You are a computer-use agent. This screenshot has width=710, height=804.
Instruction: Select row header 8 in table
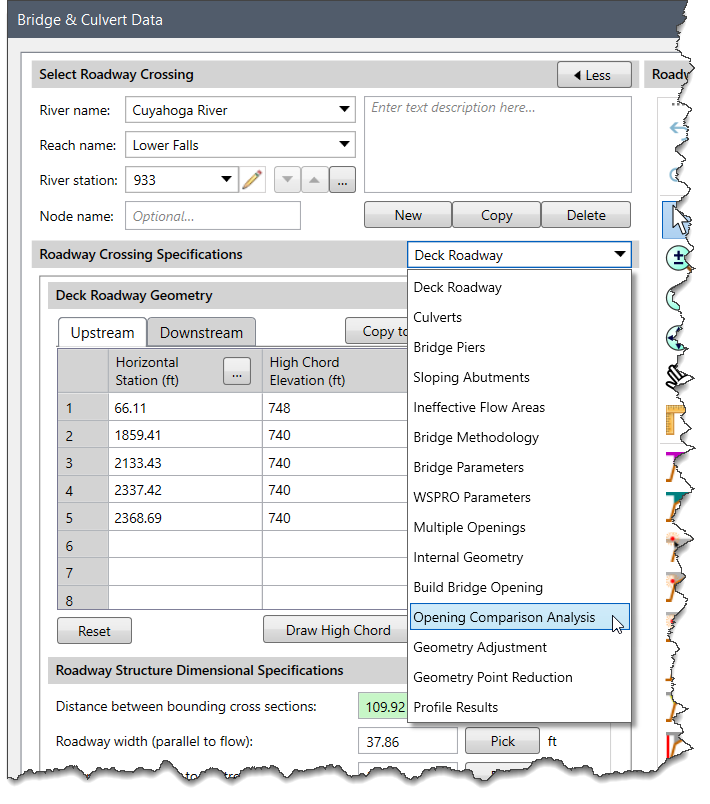click(83, 599)
